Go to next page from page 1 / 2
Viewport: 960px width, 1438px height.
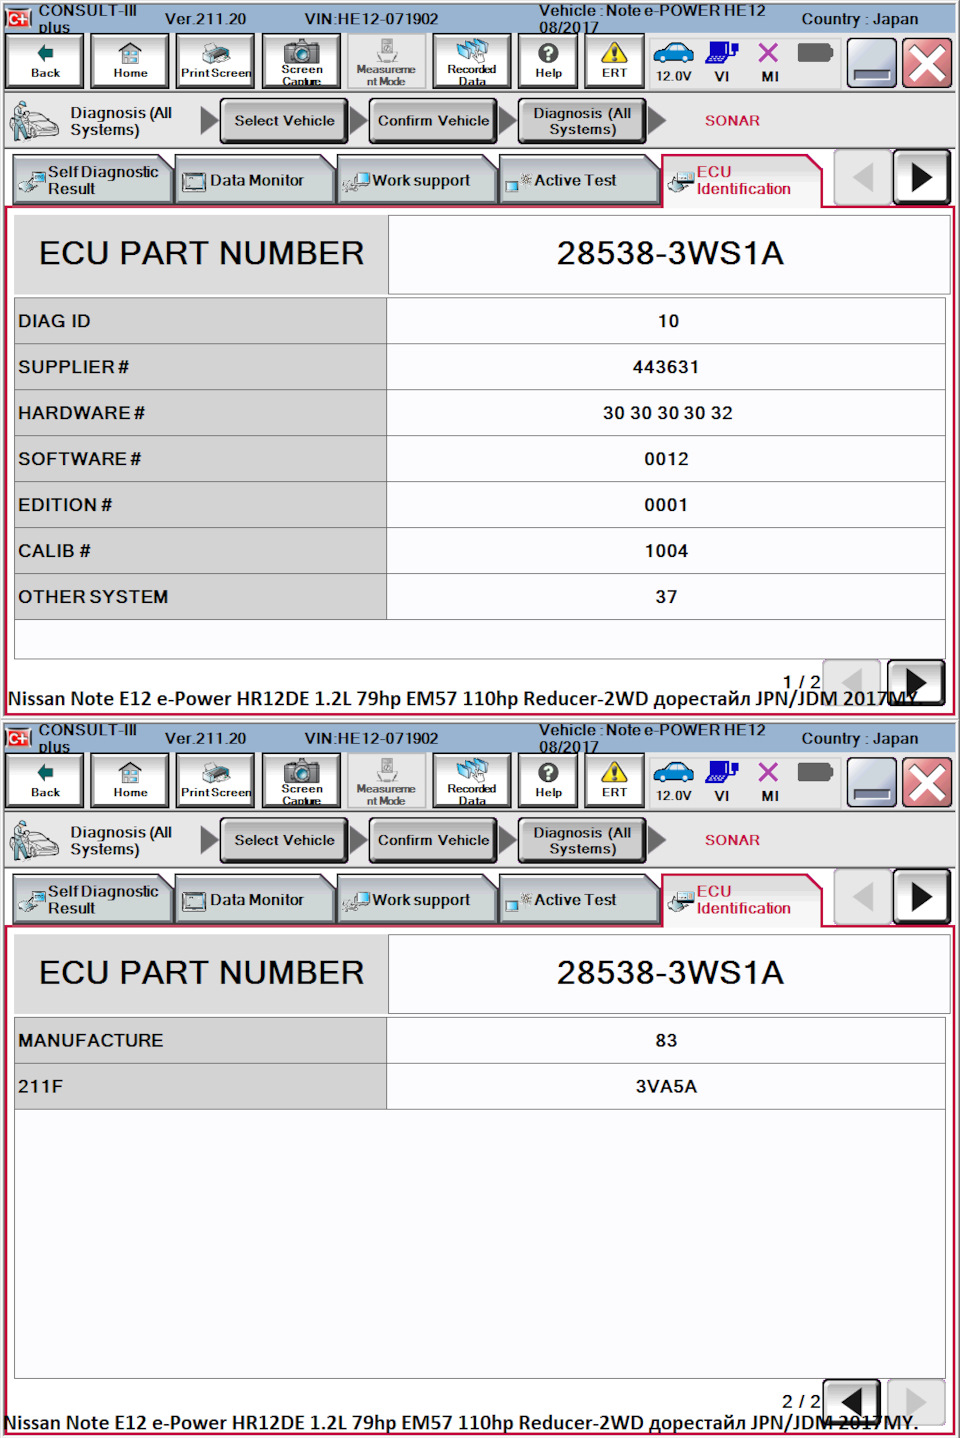[x=915, y=682]
